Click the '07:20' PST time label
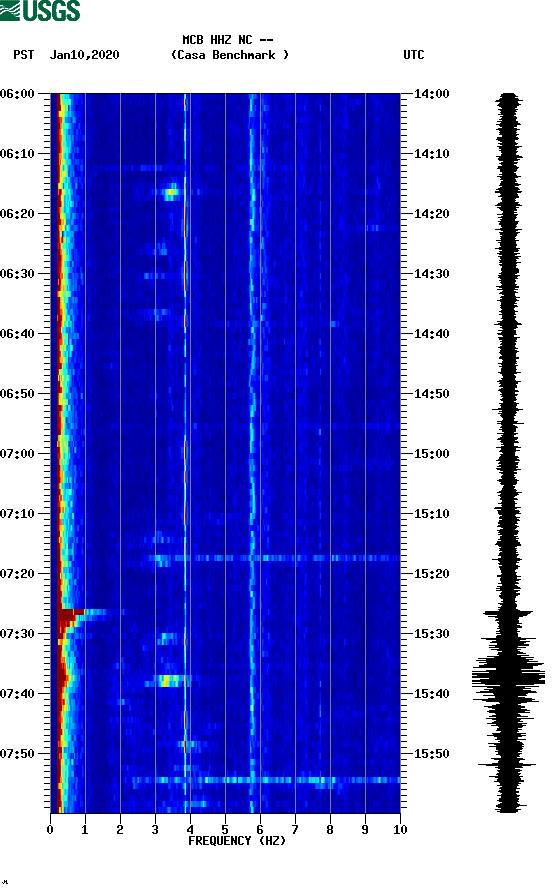Viewport: 552px width, 893px height. 17,574
